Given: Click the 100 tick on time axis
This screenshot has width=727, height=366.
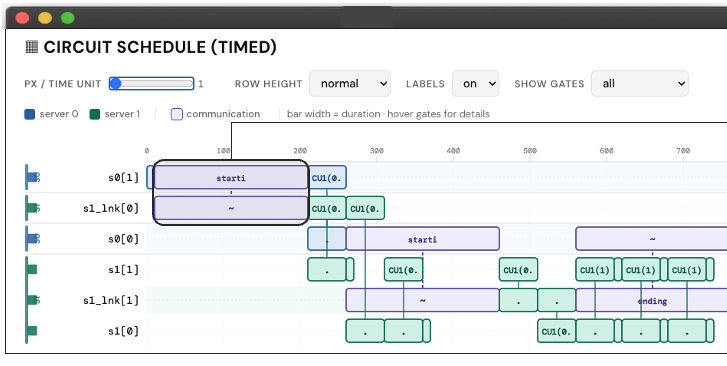Looking at the screenshot, I should point(223,151).
